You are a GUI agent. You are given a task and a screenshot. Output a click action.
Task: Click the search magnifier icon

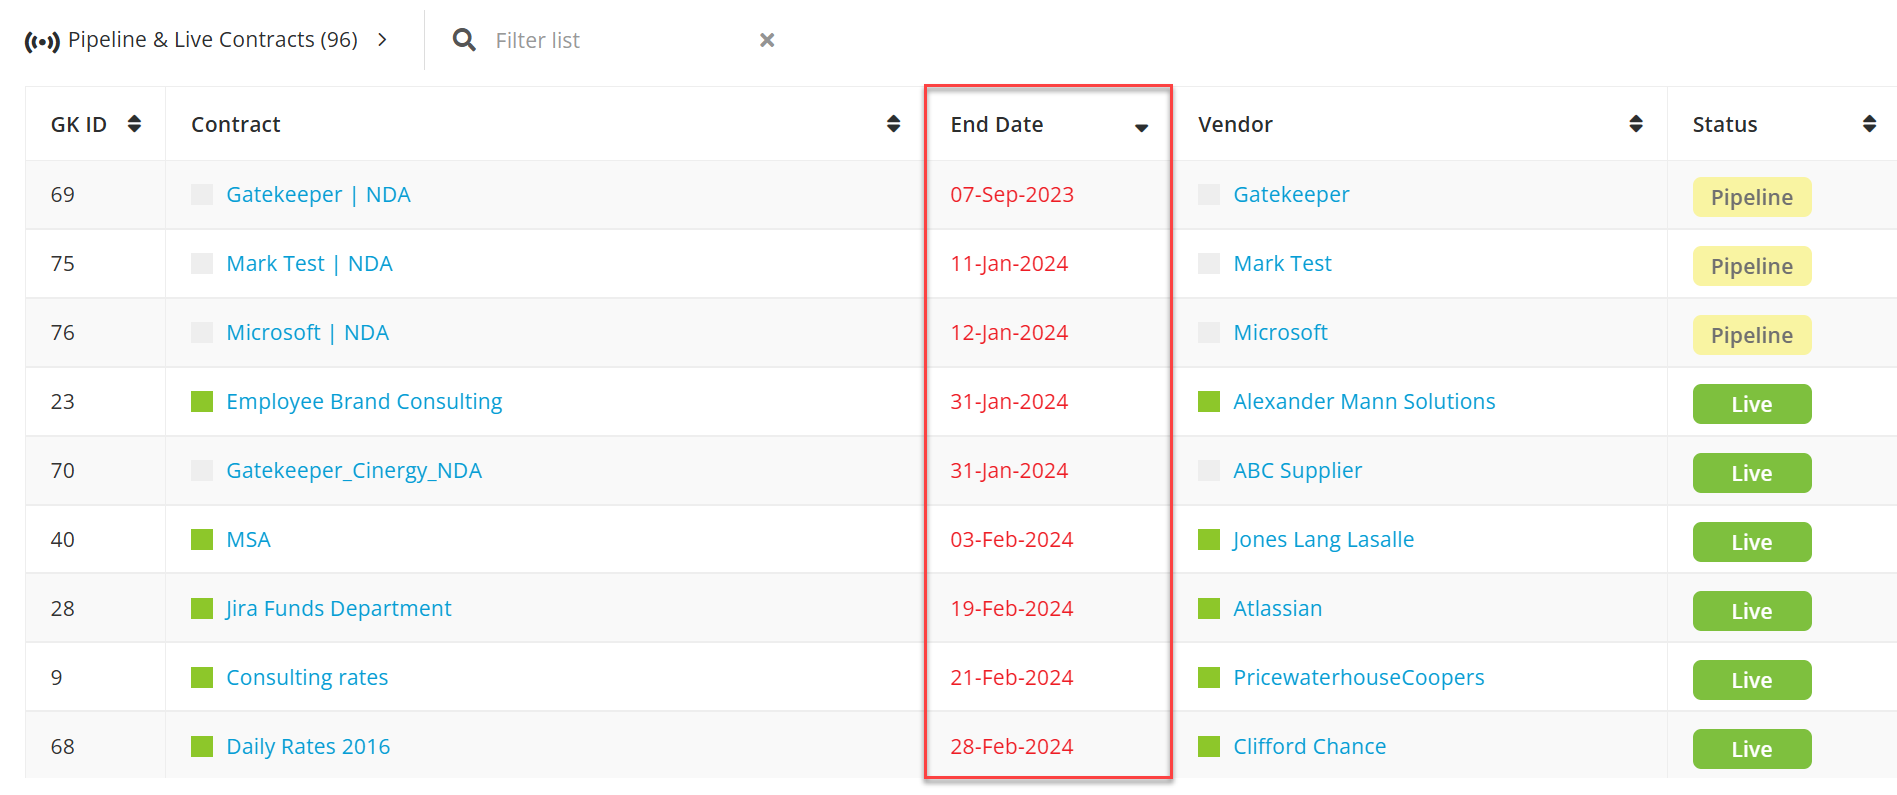[464, 40]
